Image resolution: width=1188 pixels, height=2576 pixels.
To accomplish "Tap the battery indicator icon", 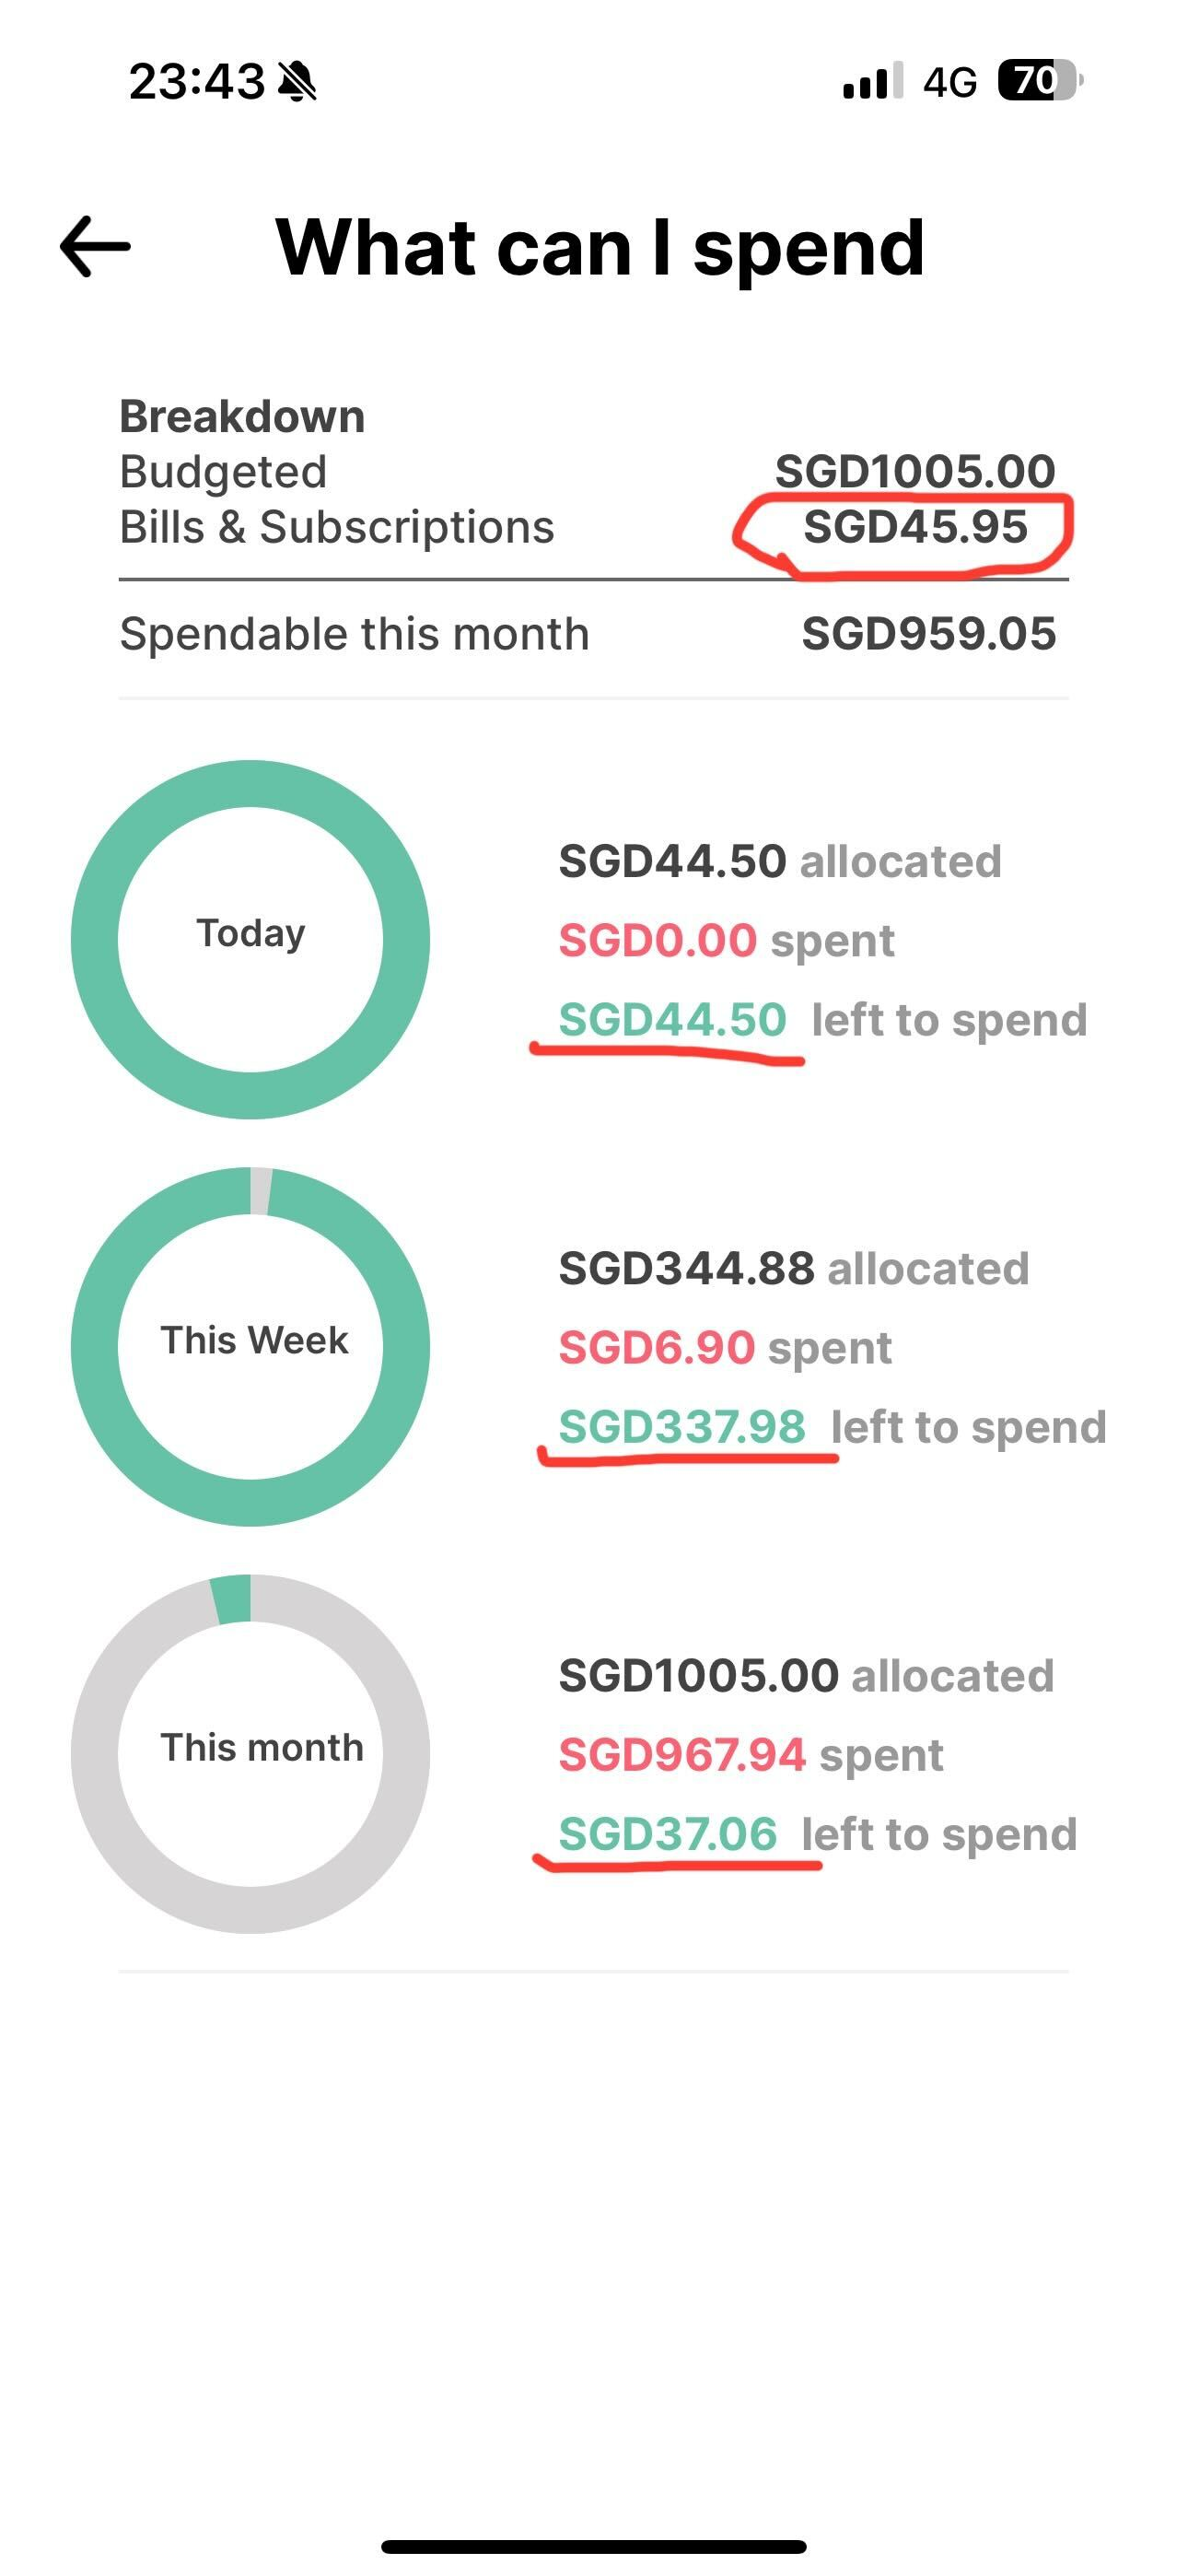I will [x=1039, y=81].
